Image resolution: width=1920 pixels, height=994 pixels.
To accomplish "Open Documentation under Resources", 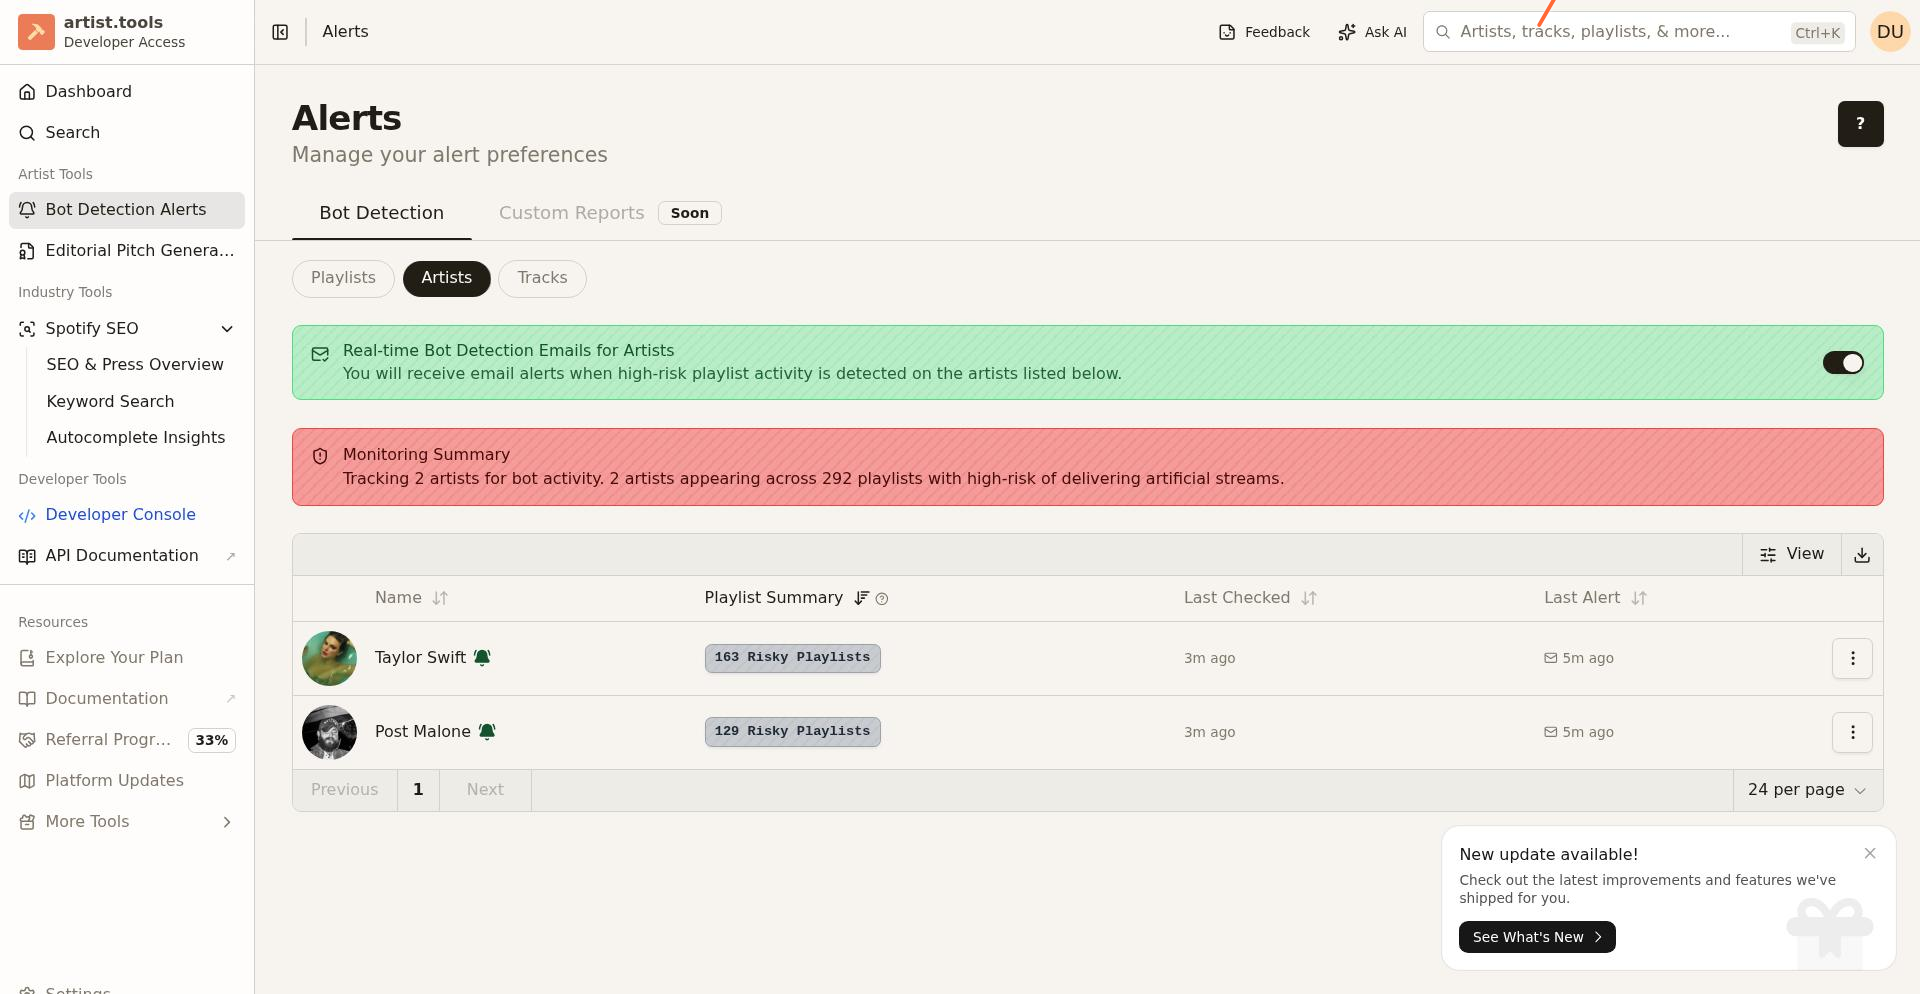I will [127, 699].
